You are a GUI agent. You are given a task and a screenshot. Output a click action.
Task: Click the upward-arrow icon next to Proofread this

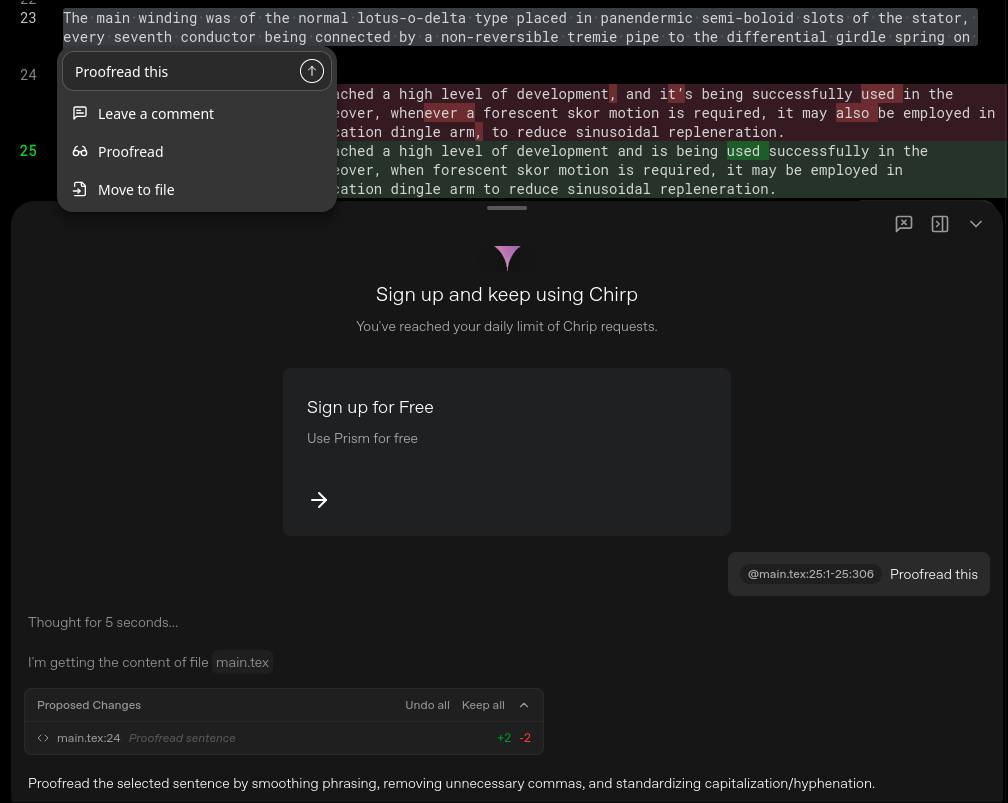click(312, 71)
